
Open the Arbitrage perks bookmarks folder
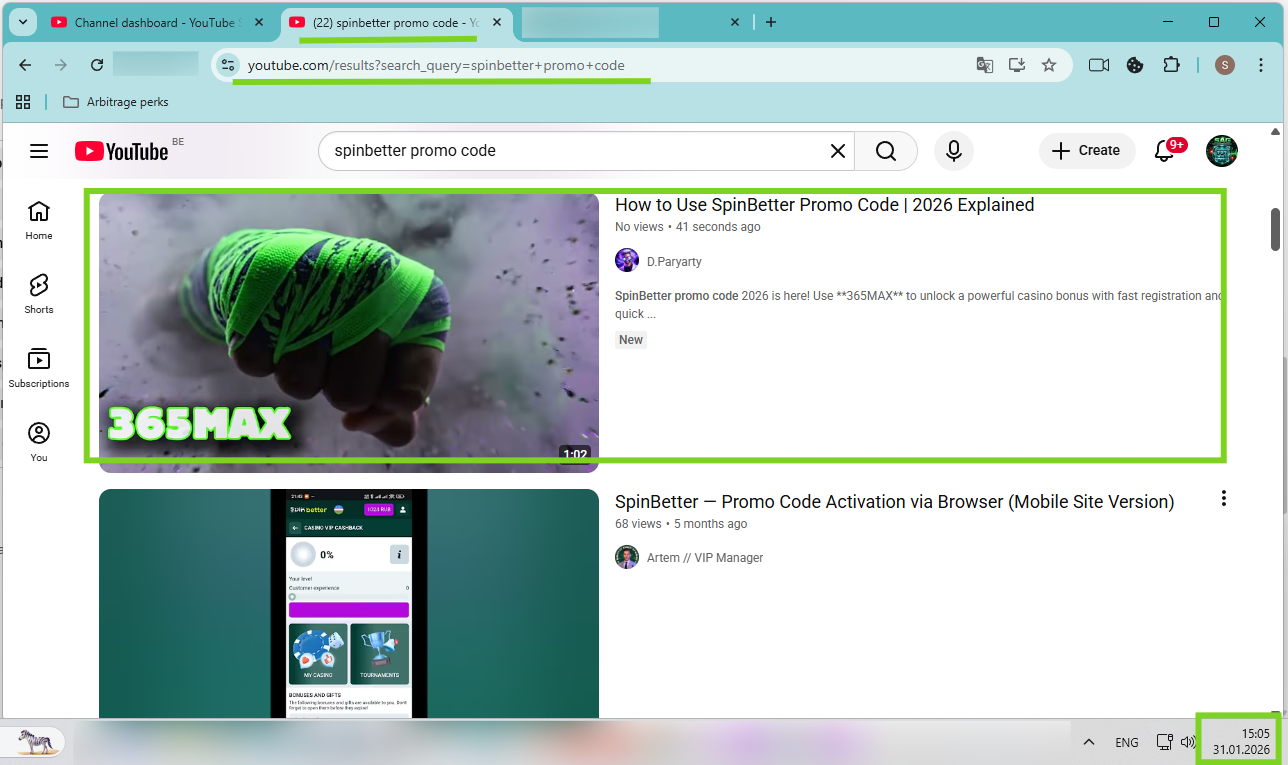point(115,102)
